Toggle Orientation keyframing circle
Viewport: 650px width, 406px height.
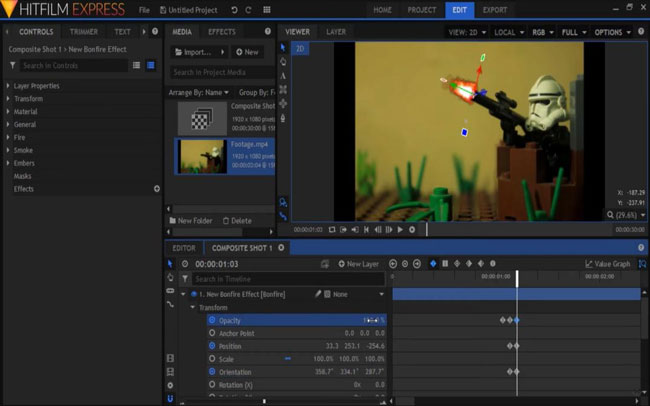pyautogui.click(x=212, y=372)
